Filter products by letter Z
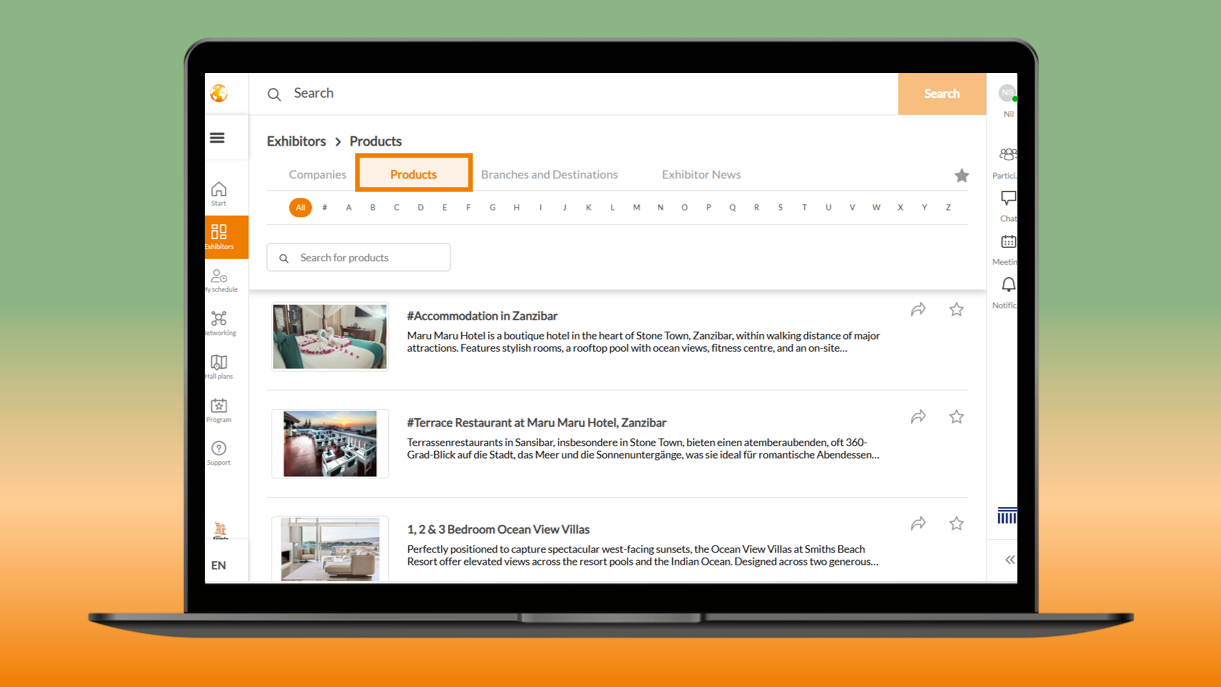 click(948, 207)
